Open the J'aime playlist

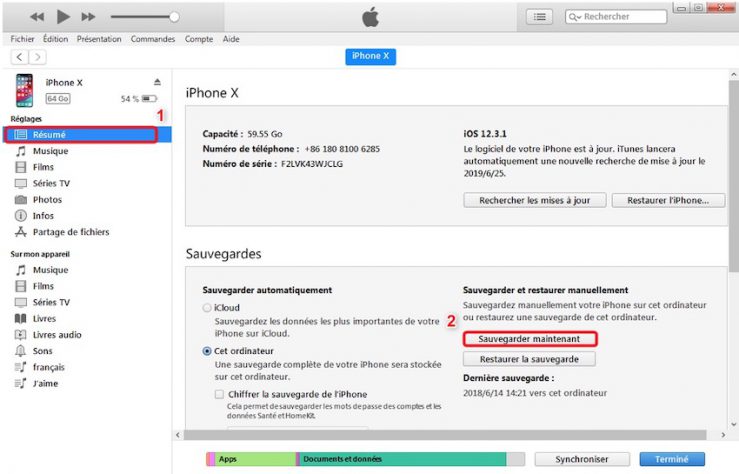click(x=45, y=383)
